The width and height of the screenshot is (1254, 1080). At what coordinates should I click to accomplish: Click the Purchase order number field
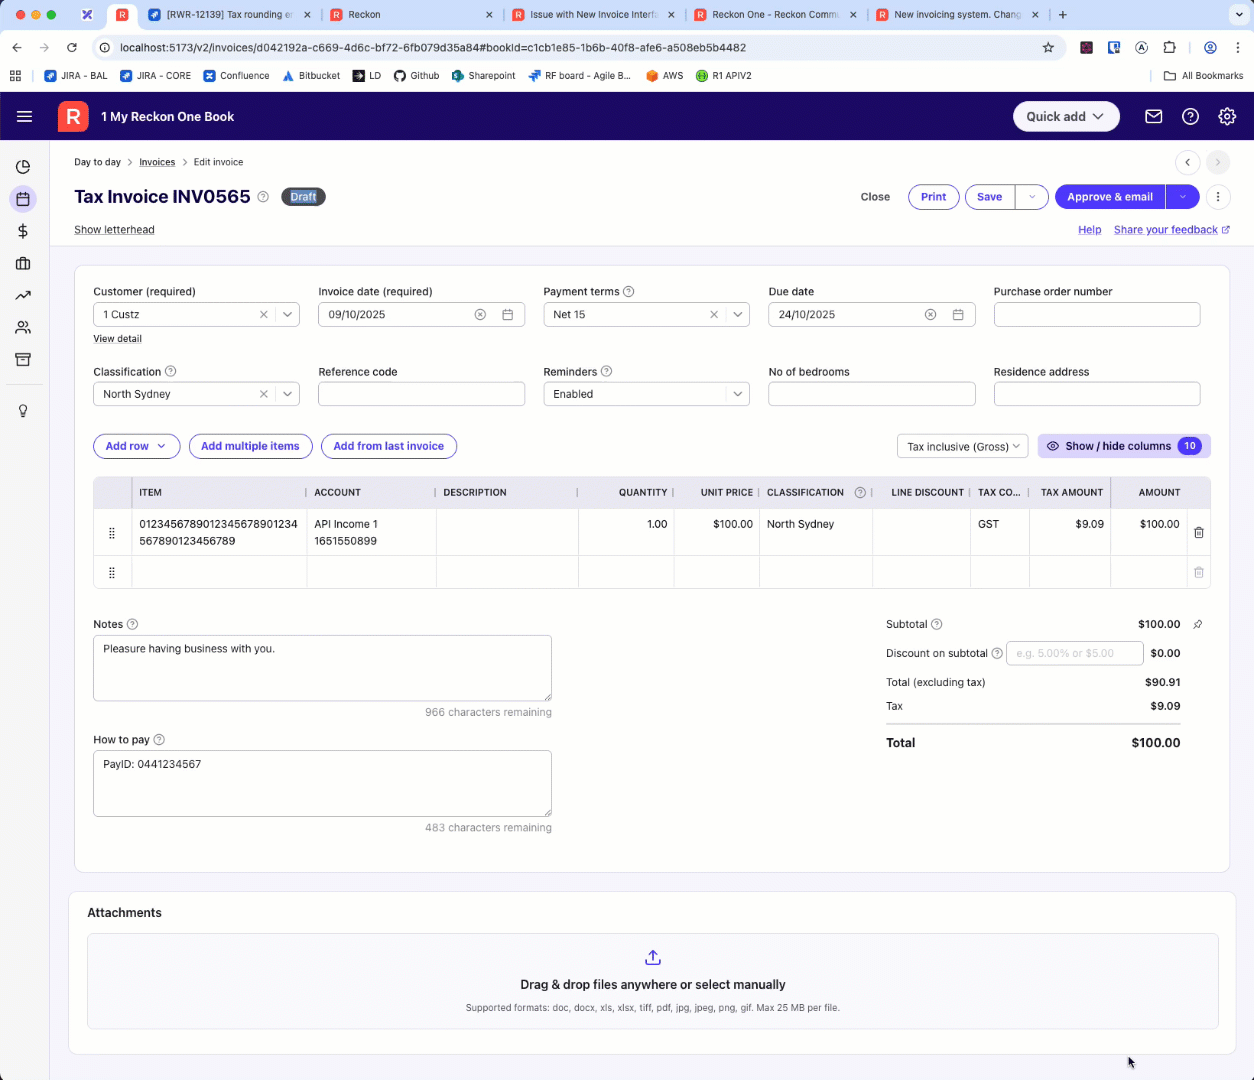(x=1097, y=314)
